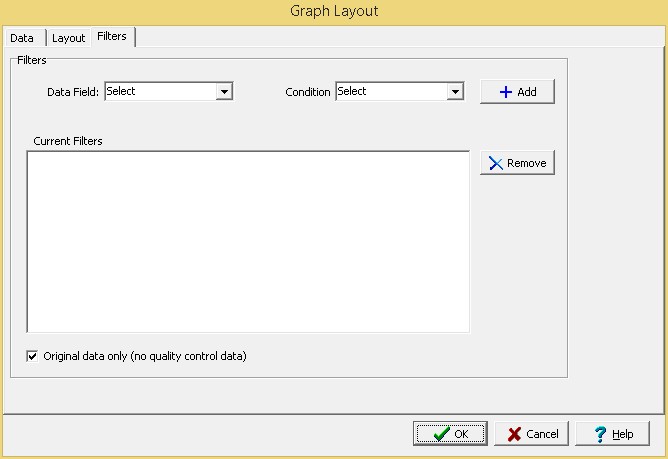This screenshot has height=459, width=668.
Task: Click the green checkmark icon on OK
Action: point(441,434)
